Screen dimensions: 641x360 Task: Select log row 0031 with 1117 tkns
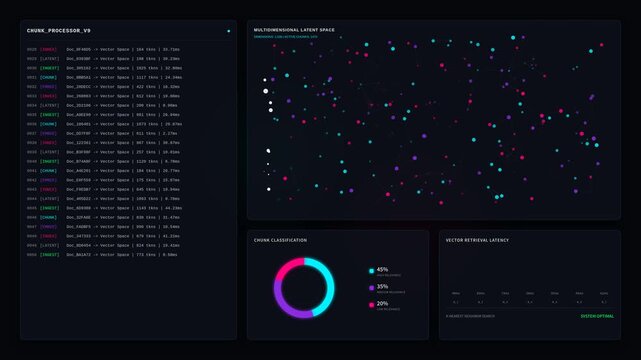click(x=104, y=78)
